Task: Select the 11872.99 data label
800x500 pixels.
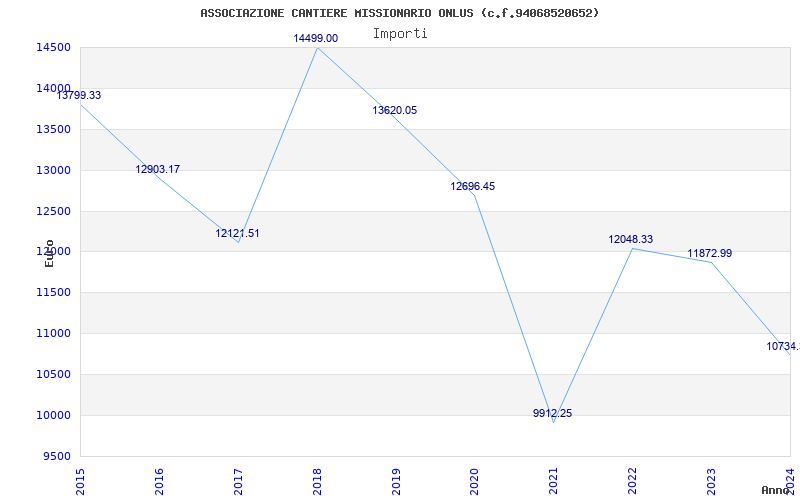Action: tap(710, 254)
